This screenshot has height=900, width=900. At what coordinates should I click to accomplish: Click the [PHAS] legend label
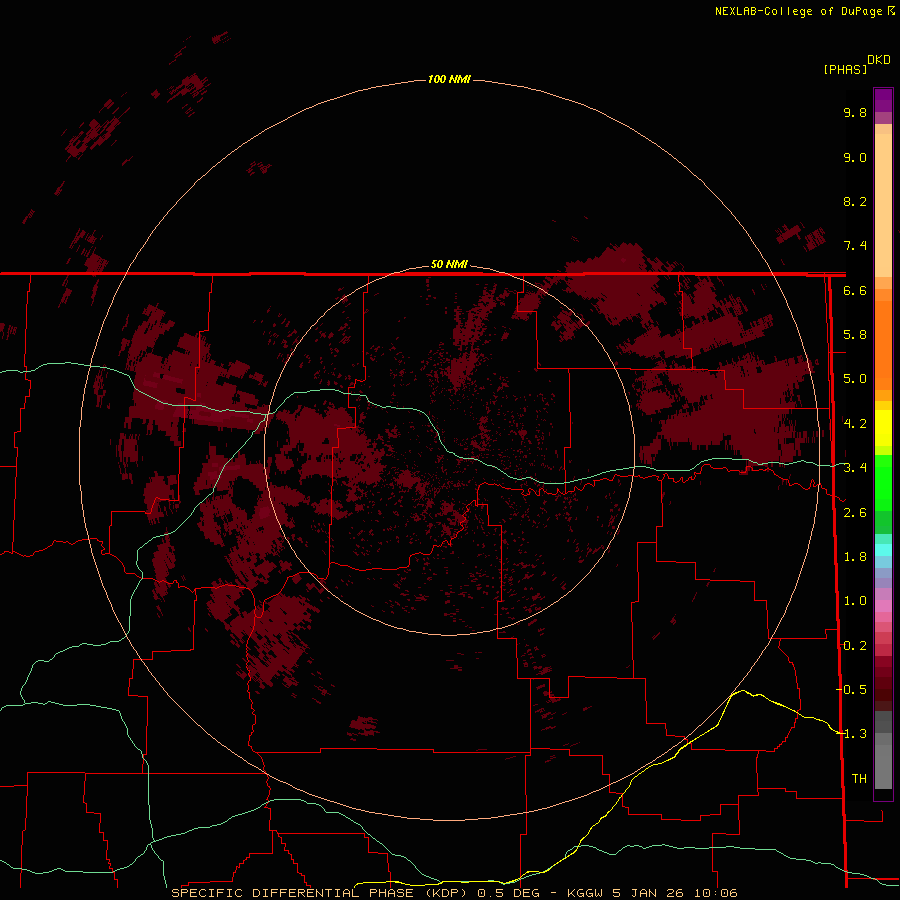pos(845,69)
